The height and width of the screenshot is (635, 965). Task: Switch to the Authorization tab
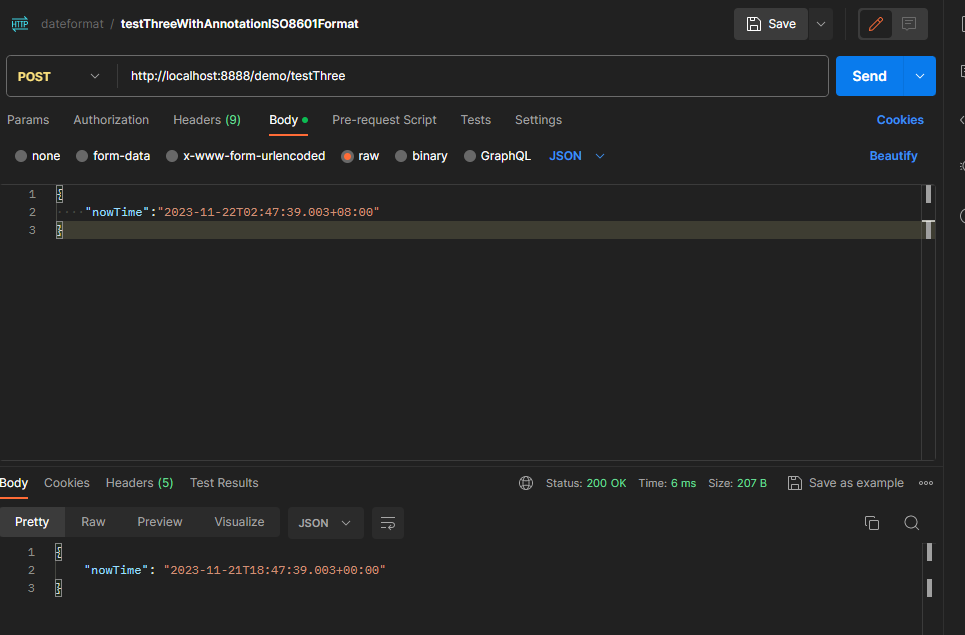[111, 120]
